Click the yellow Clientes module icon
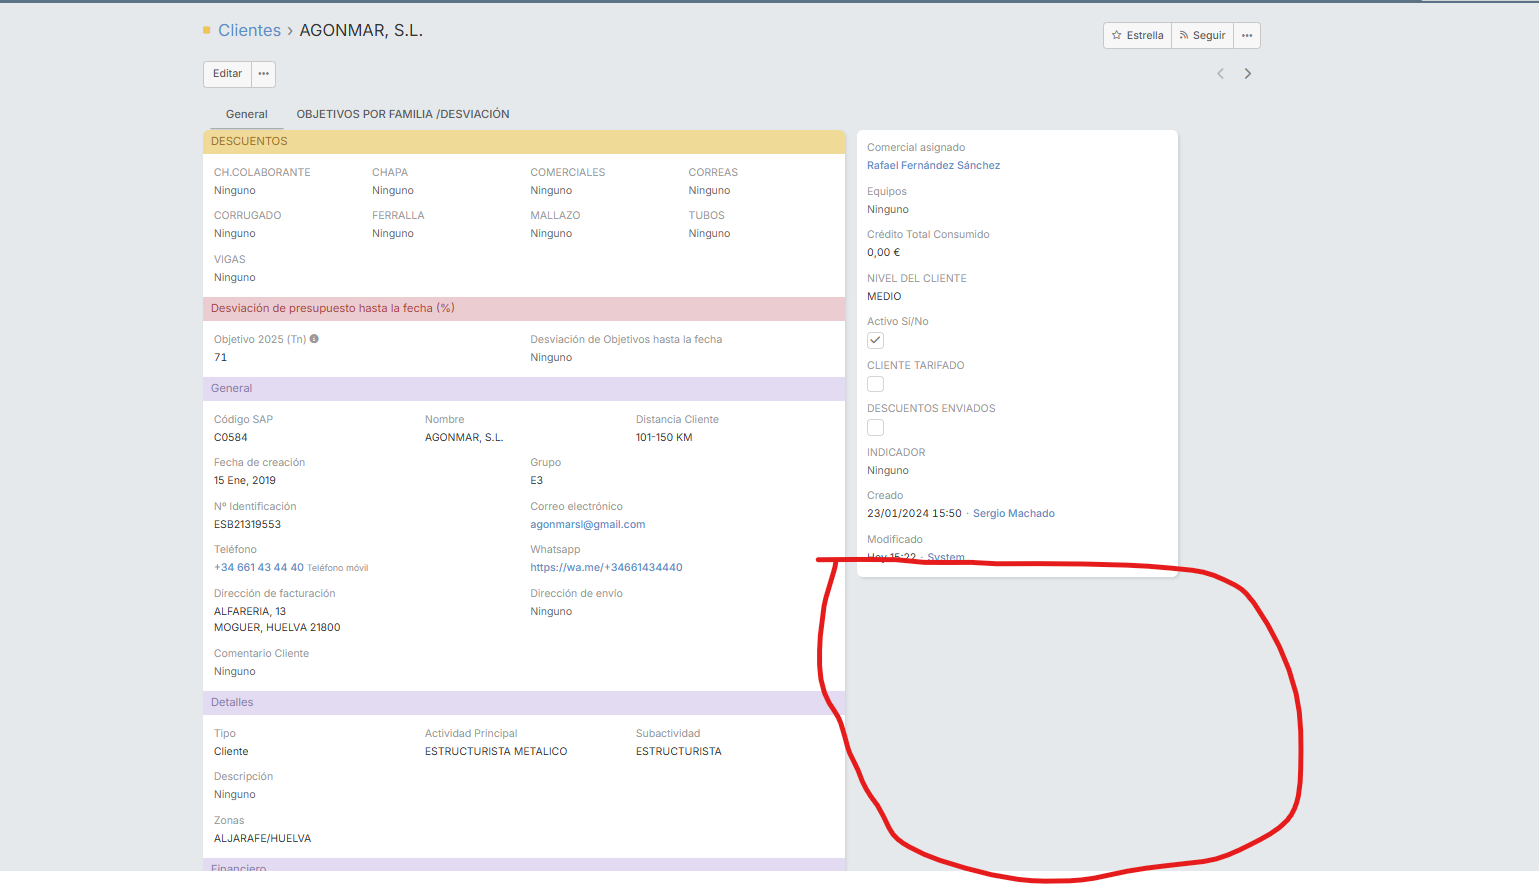This screenshot has height=885, width=1539. point(207,31)
